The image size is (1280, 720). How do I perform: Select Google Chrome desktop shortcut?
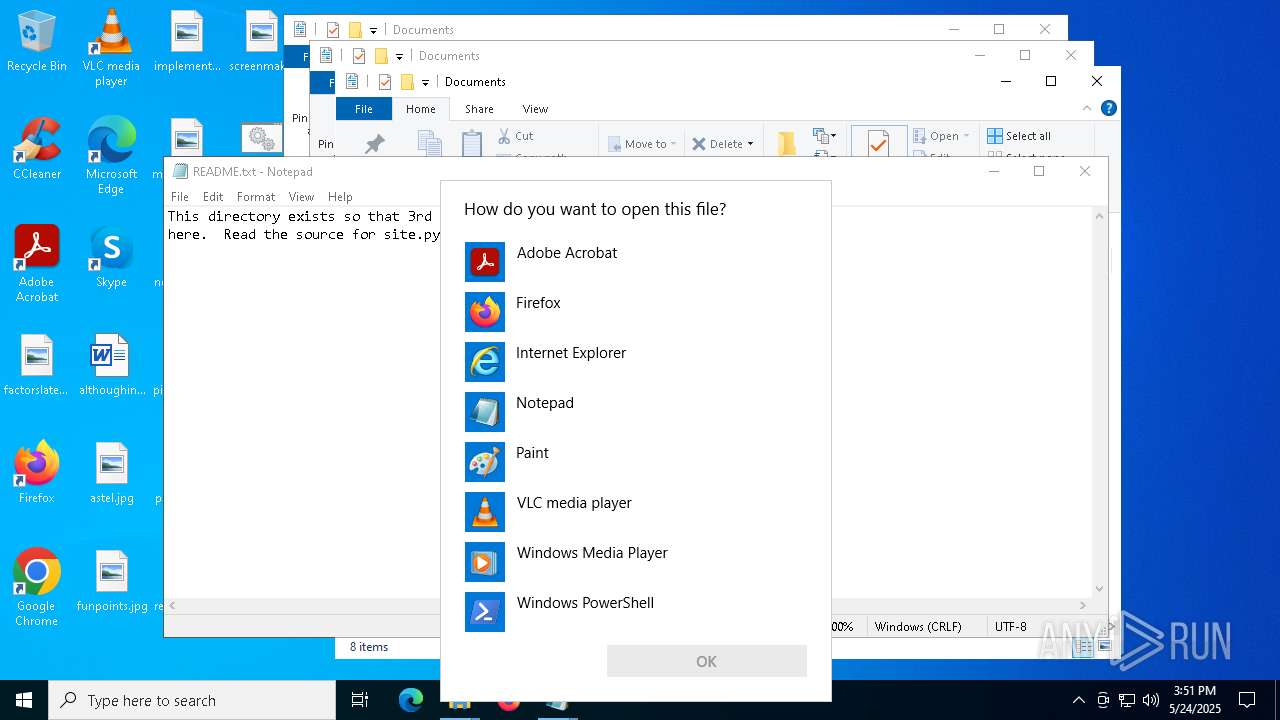(x=37, y=588)
